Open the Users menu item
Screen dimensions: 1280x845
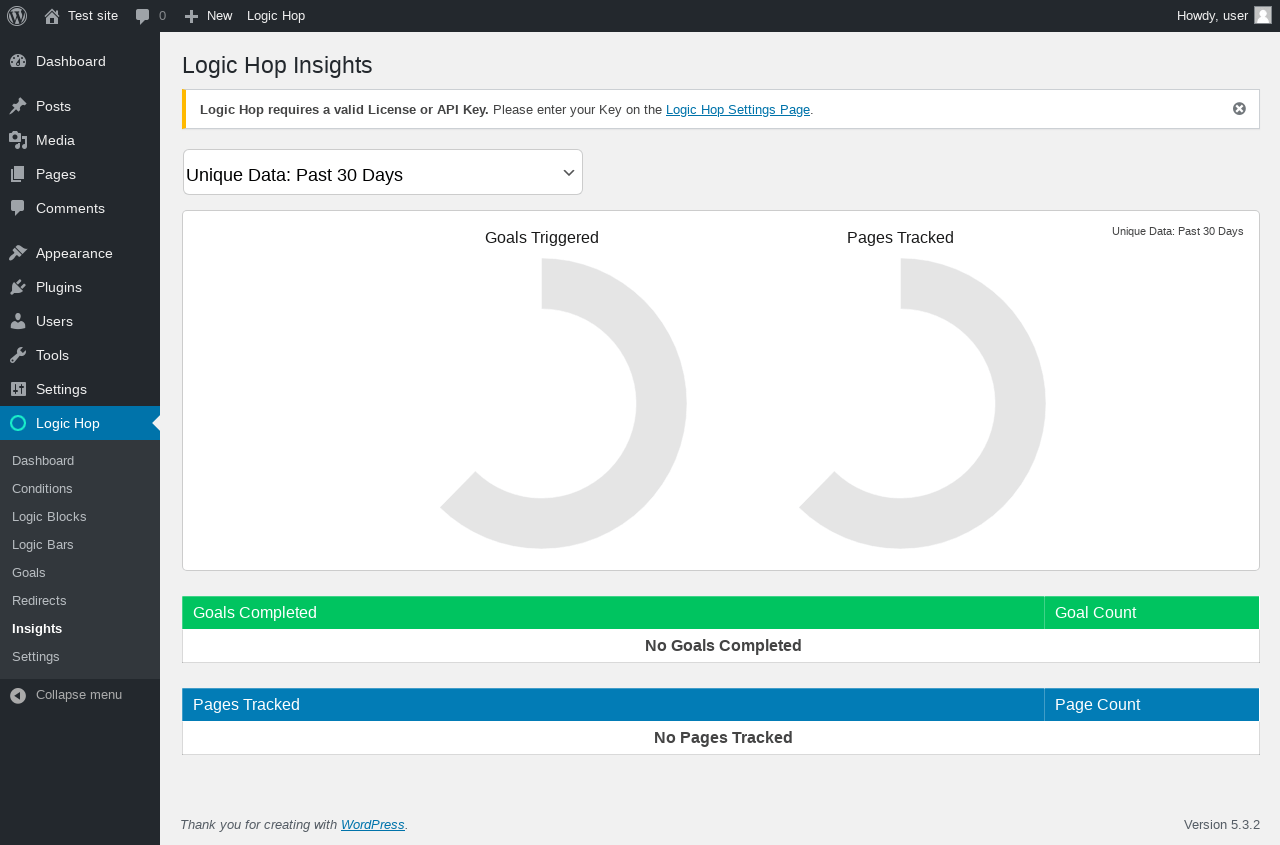(x=80, y=321)
